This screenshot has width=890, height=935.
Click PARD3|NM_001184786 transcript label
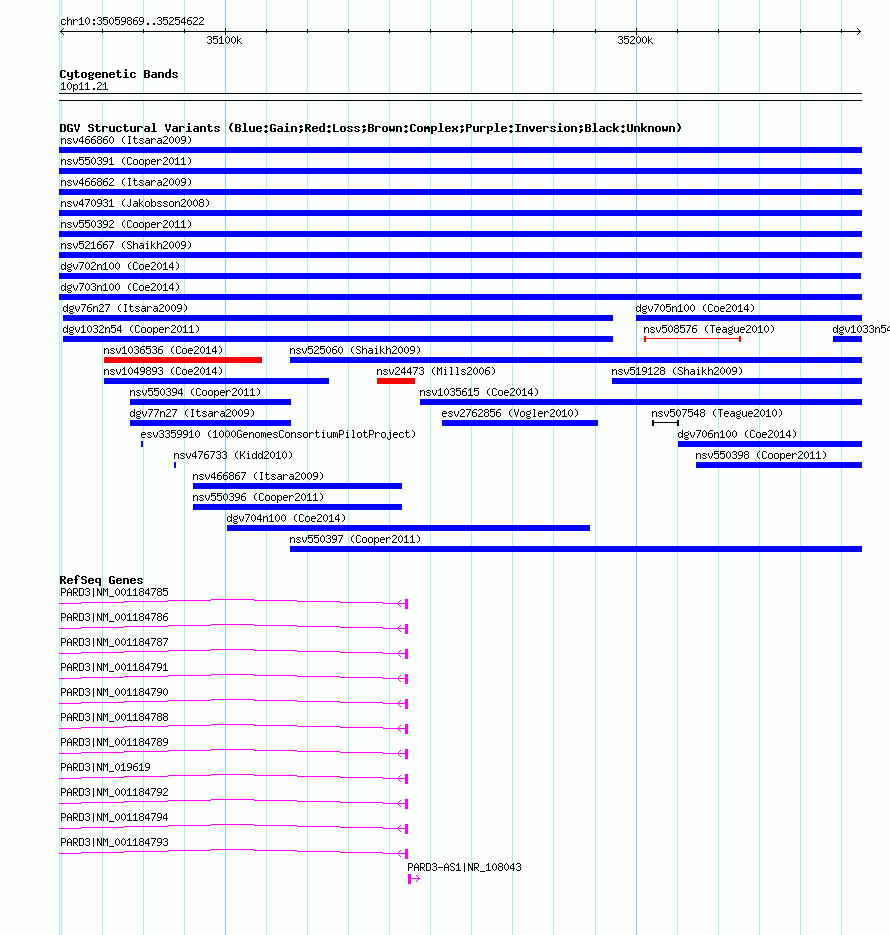click(114, 617)
